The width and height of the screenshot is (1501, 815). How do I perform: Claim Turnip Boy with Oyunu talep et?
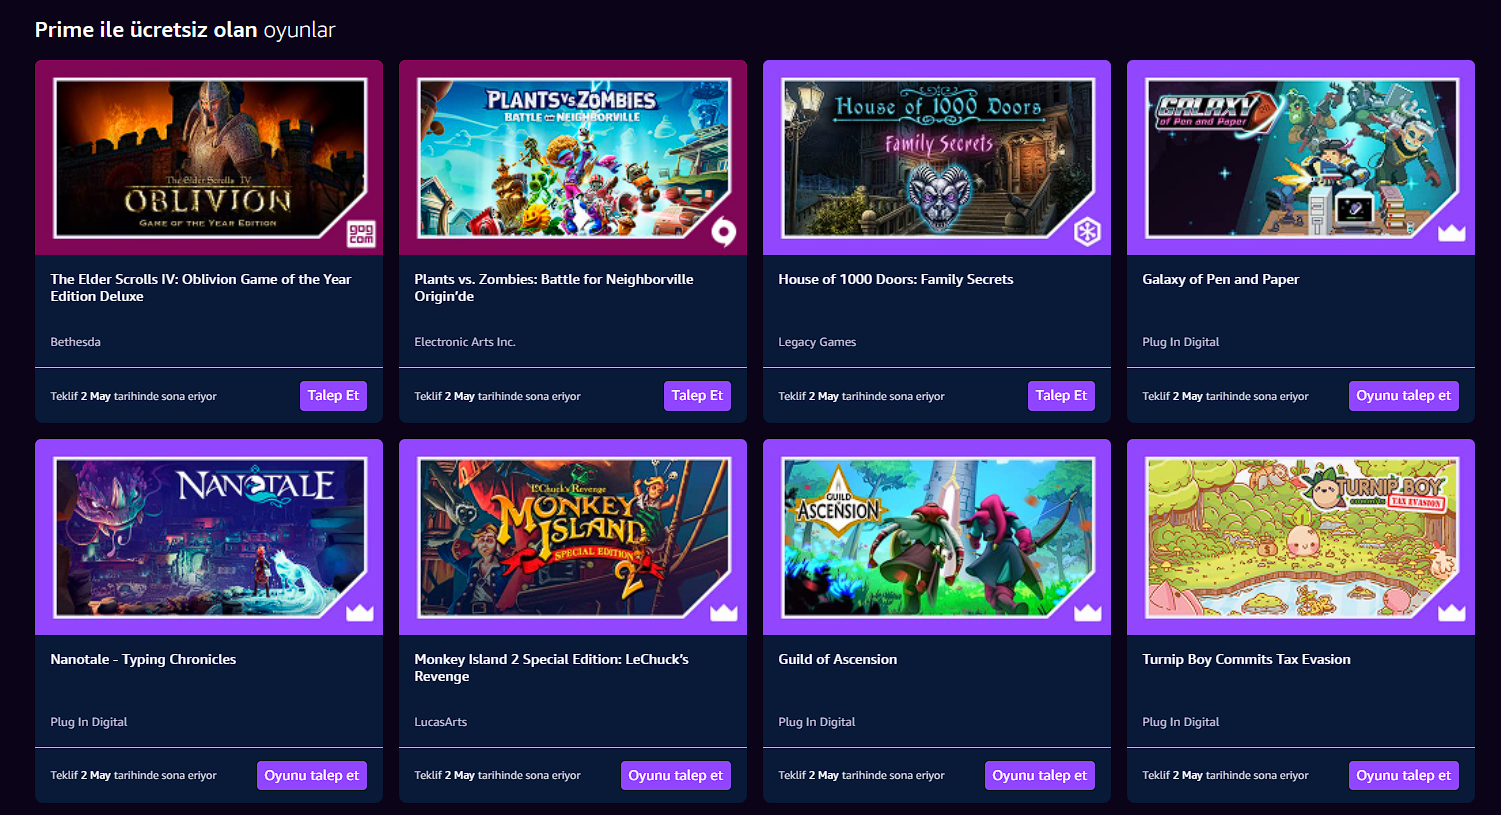coord(1403,775)
